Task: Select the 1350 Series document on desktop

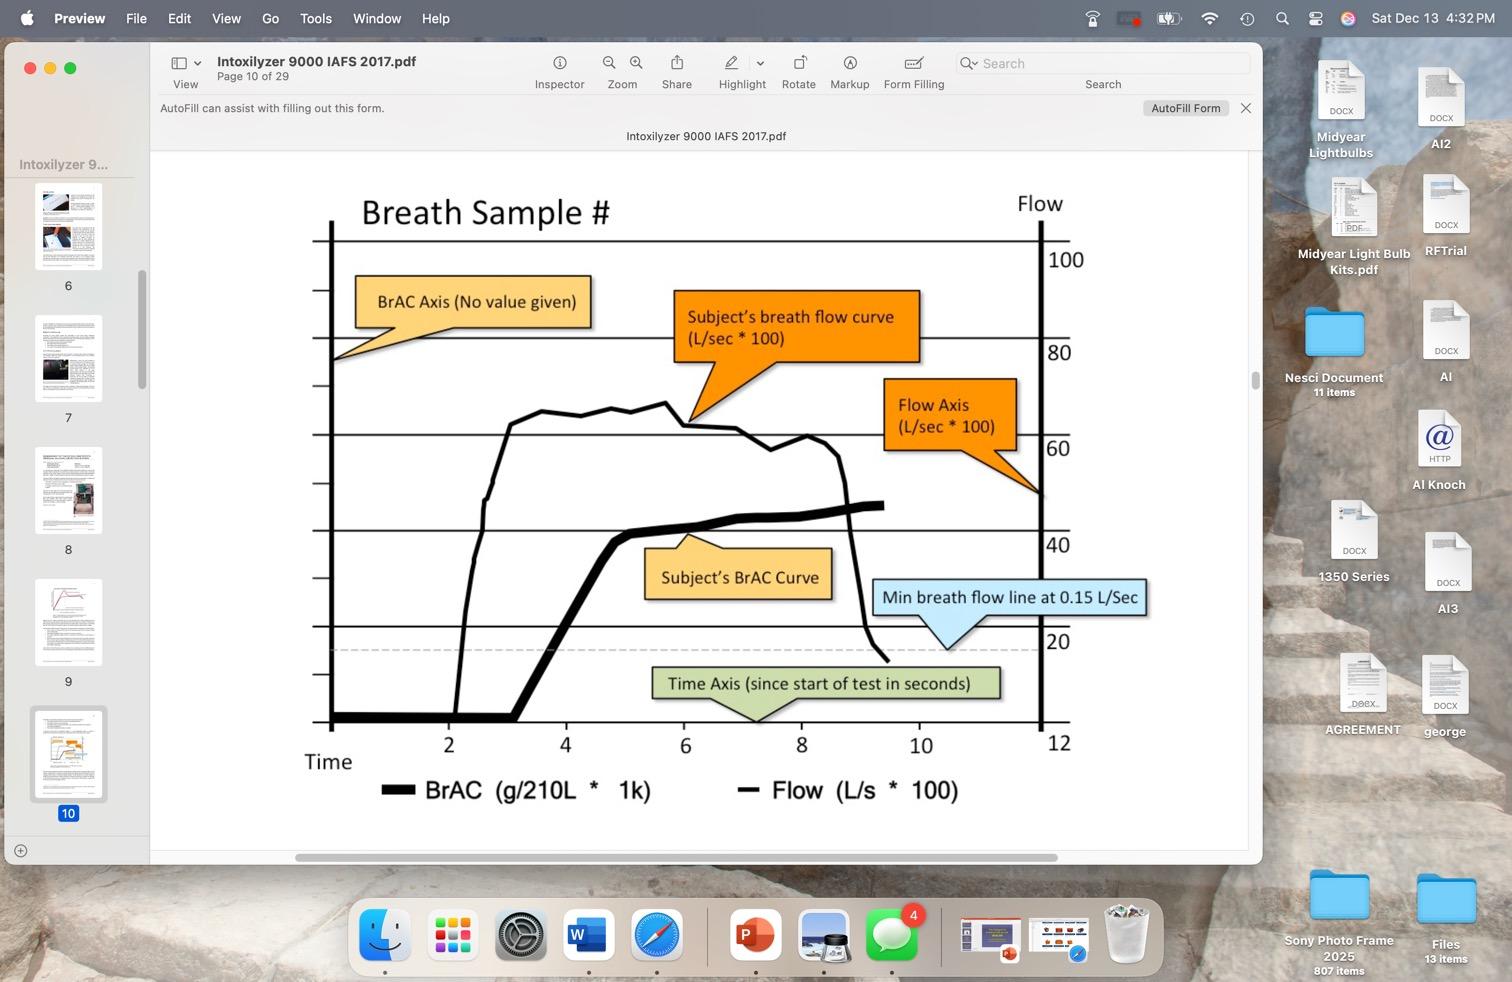Action: point(1354,541)
